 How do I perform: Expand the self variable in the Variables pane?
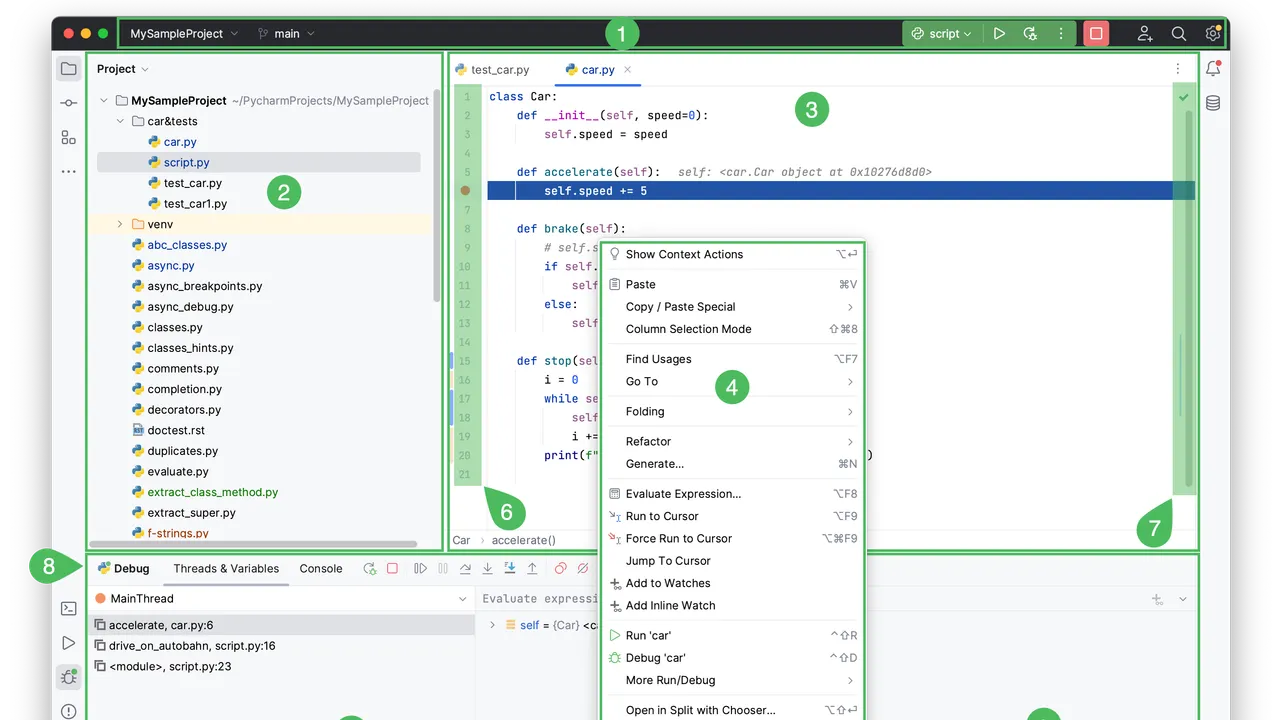point(492,625)
